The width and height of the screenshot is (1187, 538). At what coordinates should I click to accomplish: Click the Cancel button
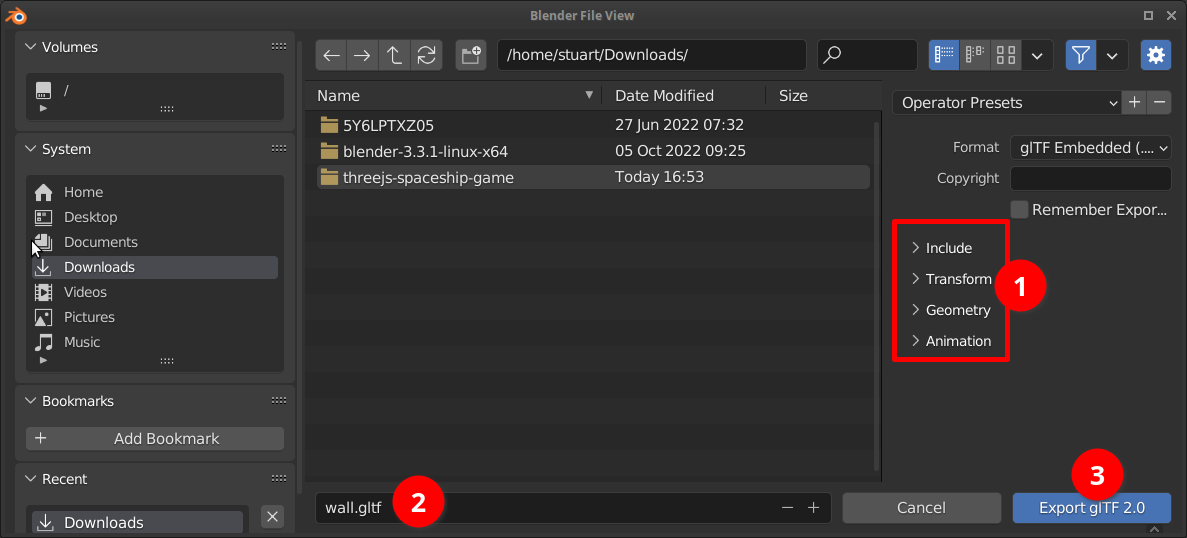tap(921, 508)
